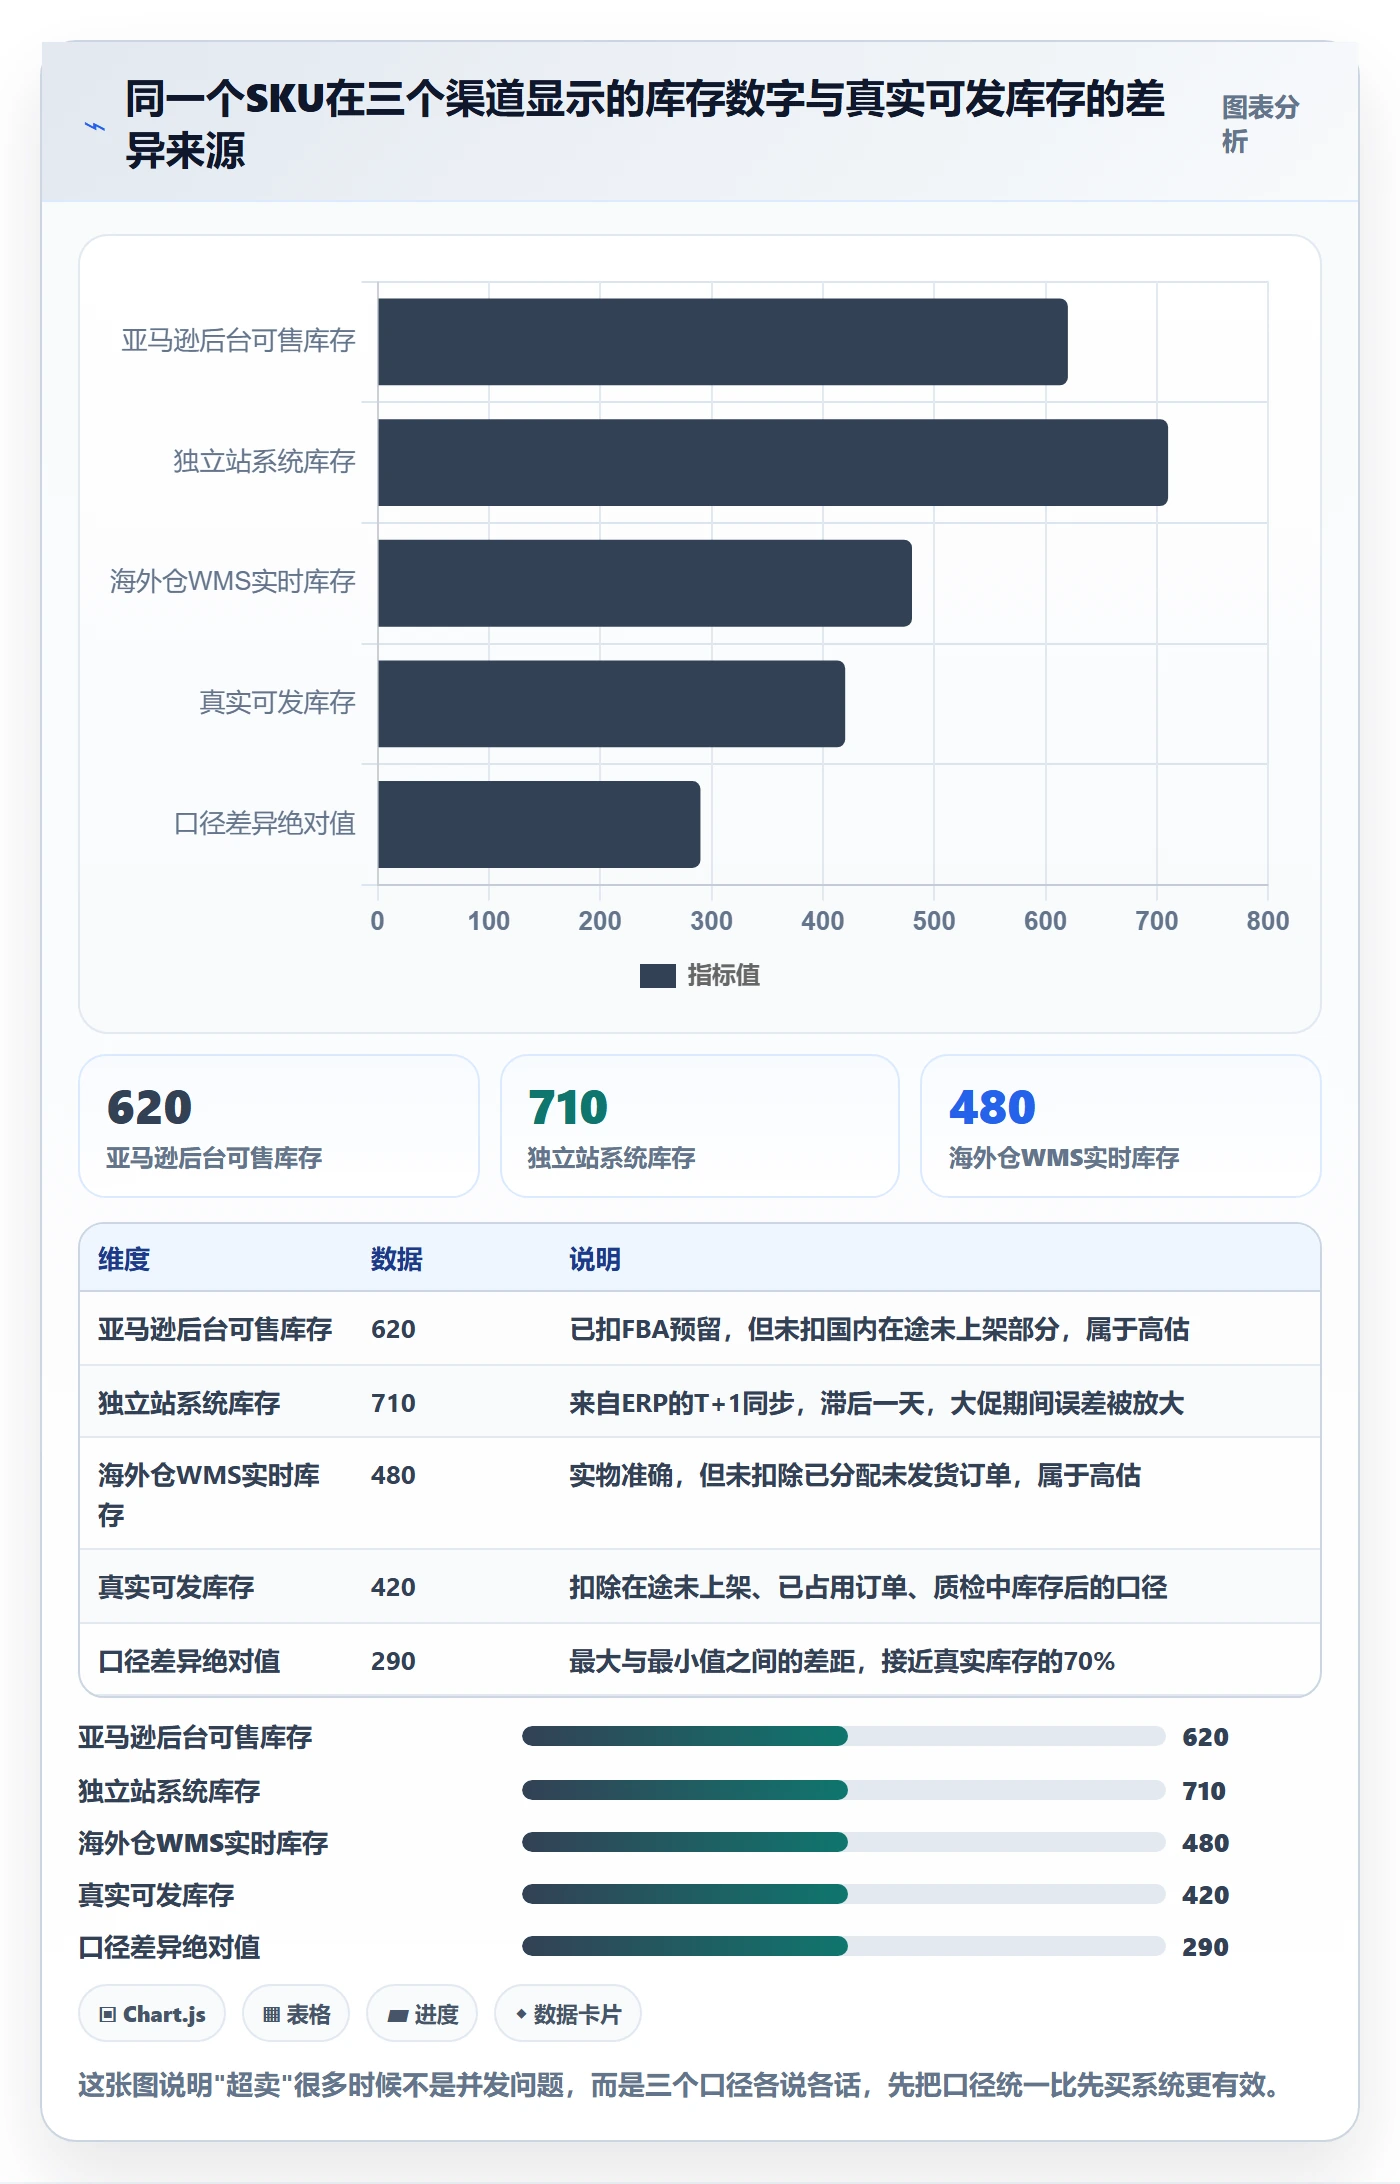Click table value 420 for 真实可发库存
The width and height of the screenshot is (1400, 2184).
(393, 1587)
